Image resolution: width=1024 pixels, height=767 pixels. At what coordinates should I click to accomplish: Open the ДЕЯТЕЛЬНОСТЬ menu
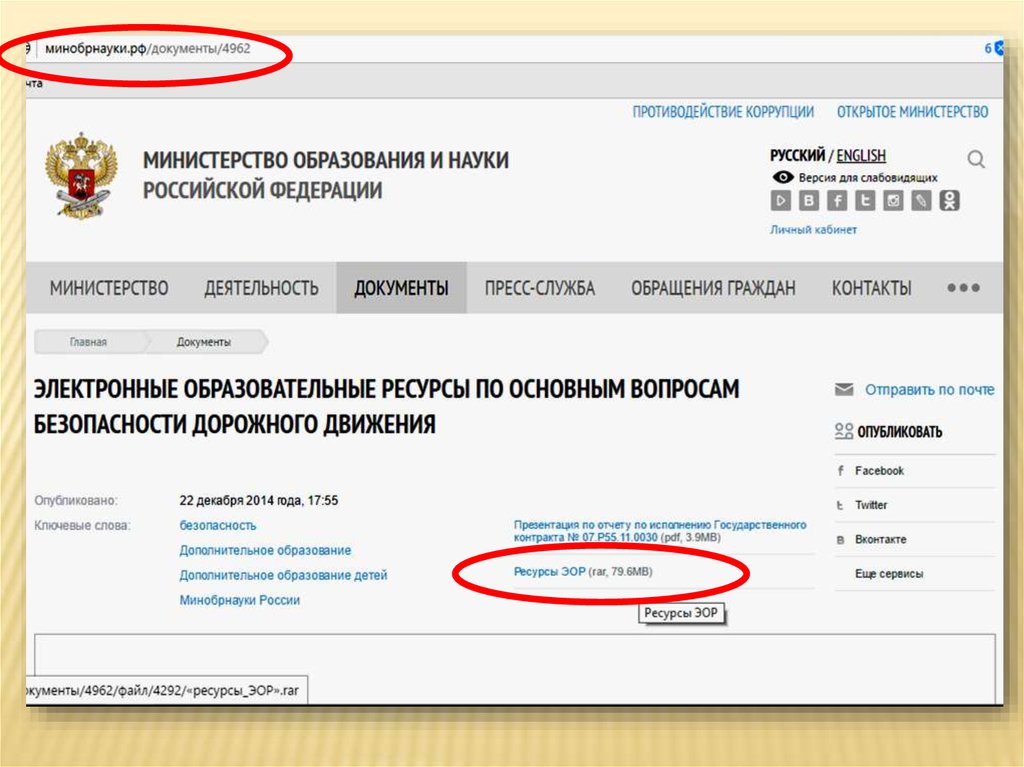(261, 288)
